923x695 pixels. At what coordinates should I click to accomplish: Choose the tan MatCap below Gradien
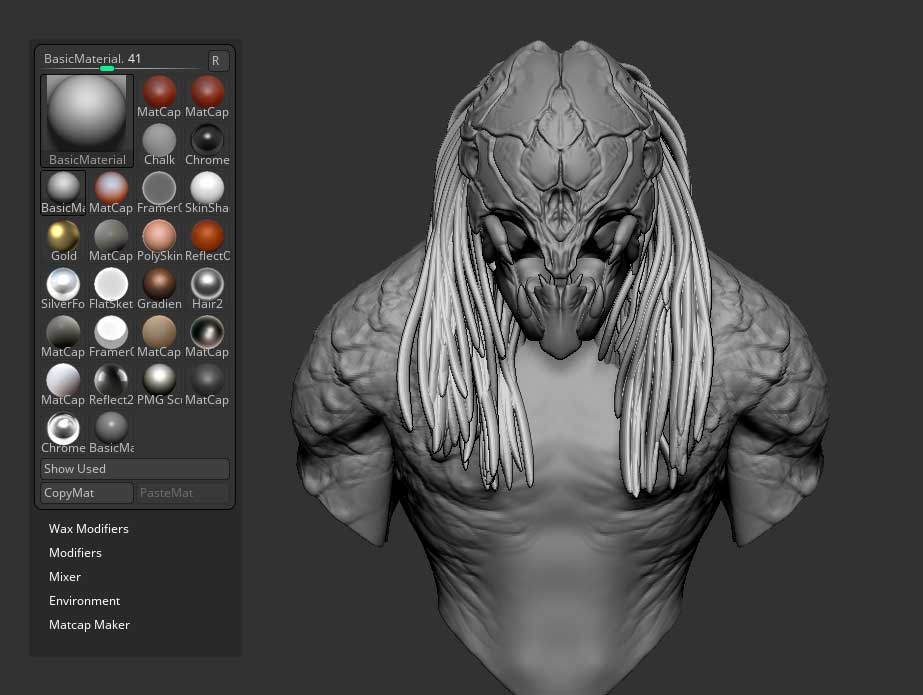[x=159, y=337]
